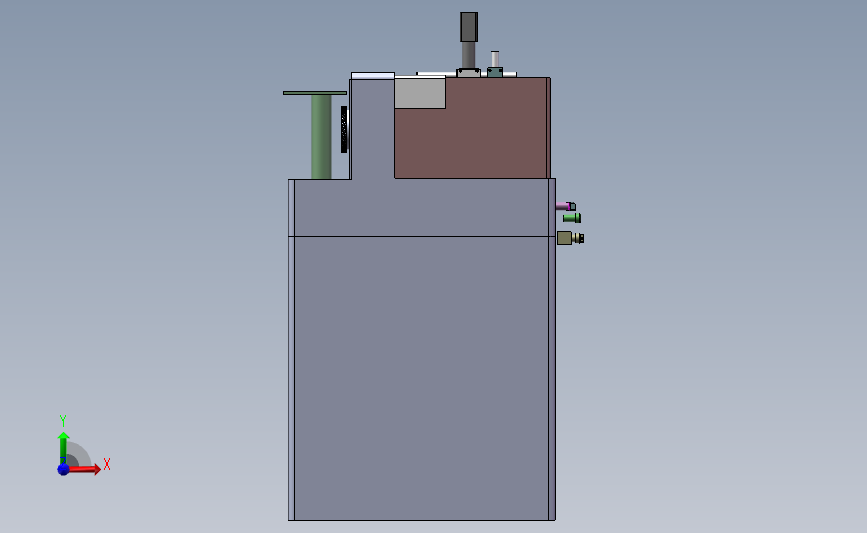This screenshot has height=533, width=867.
Task: Select the purple pipe fitting on right side
Action: click(x=566, y=206)
